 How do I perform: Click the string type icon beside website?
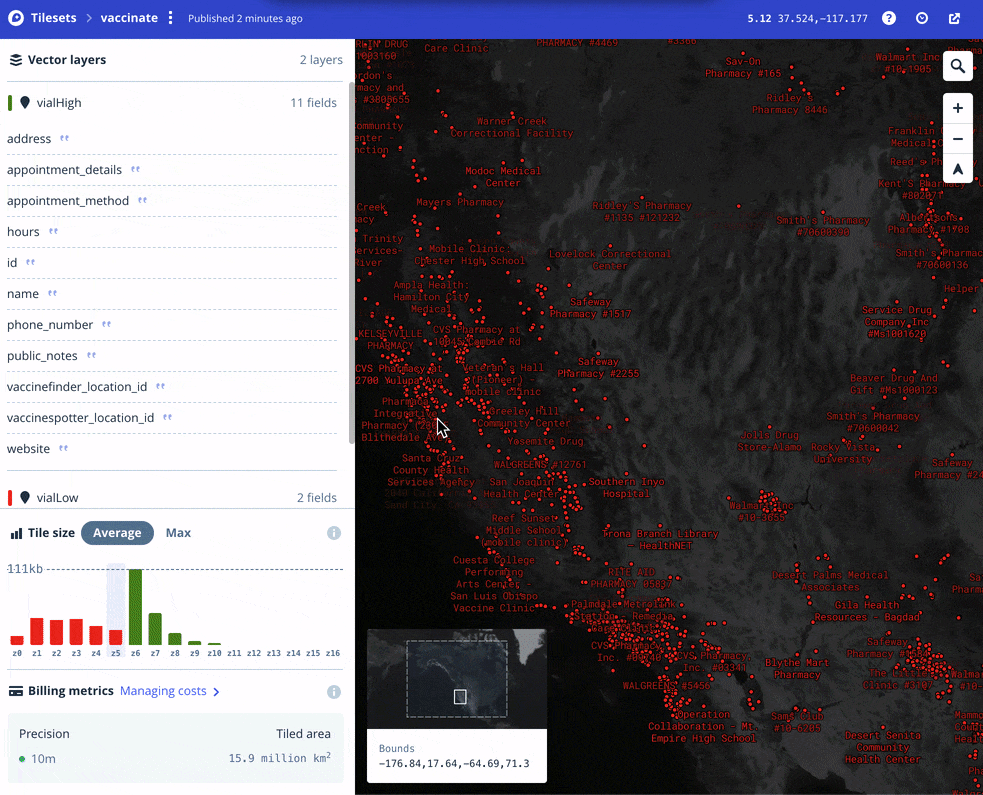(63, 448)
